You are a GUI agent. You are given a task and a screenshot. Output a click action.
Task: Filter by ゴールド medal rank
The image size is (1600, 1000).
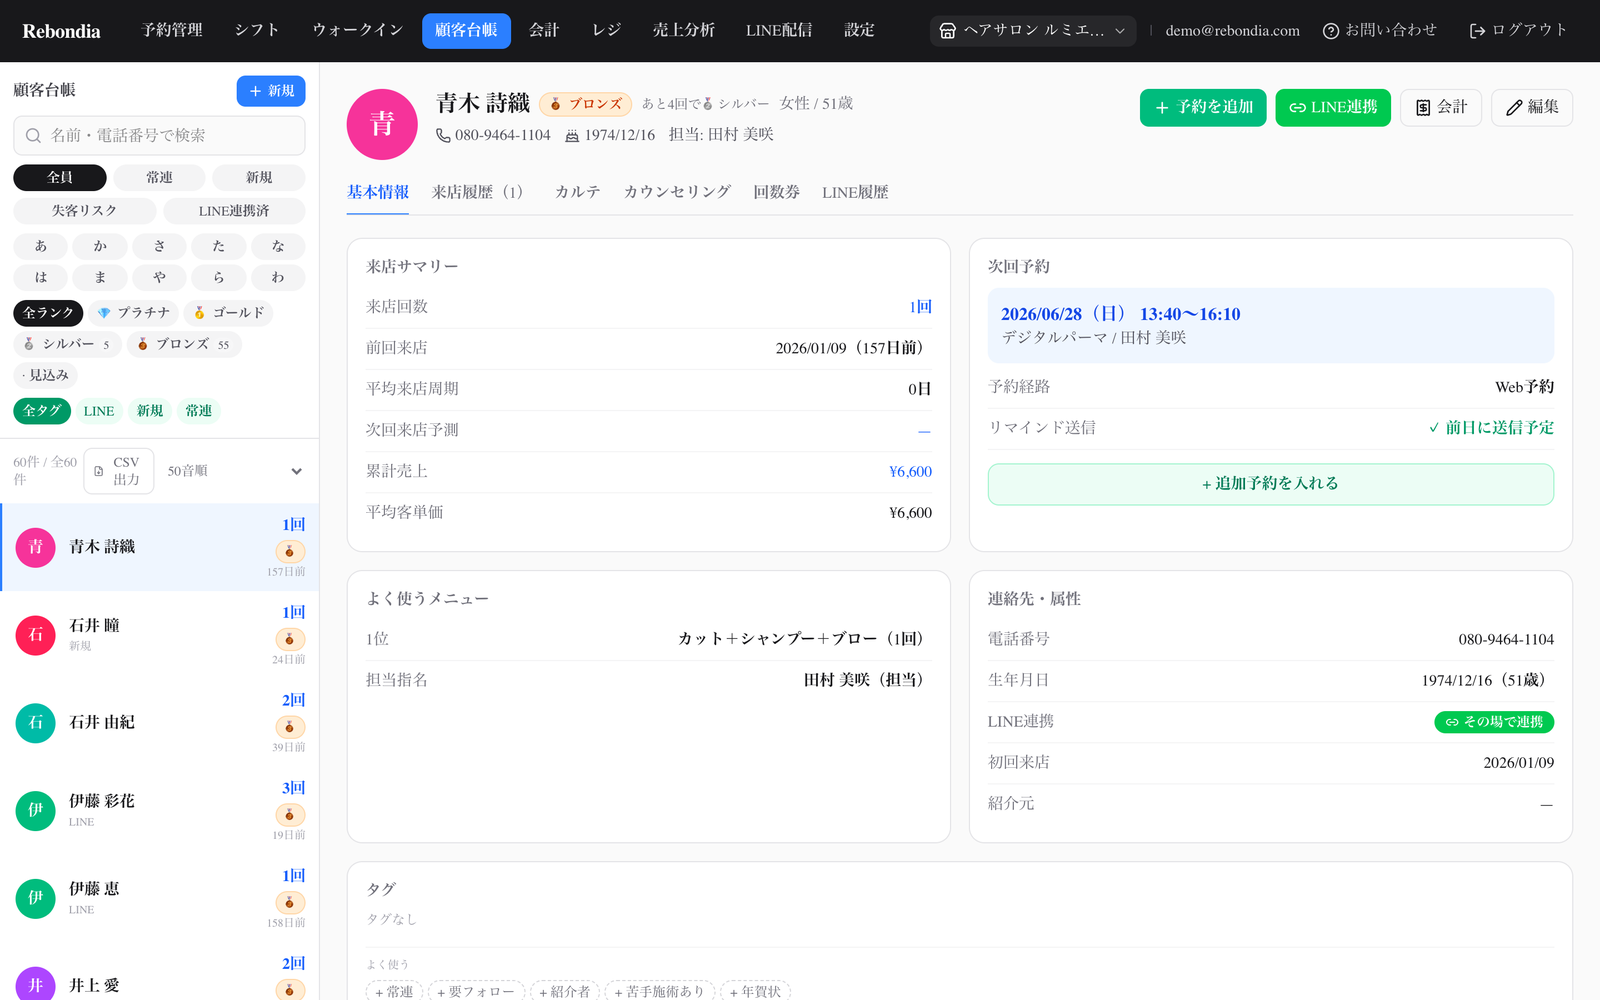coord(228,313)
